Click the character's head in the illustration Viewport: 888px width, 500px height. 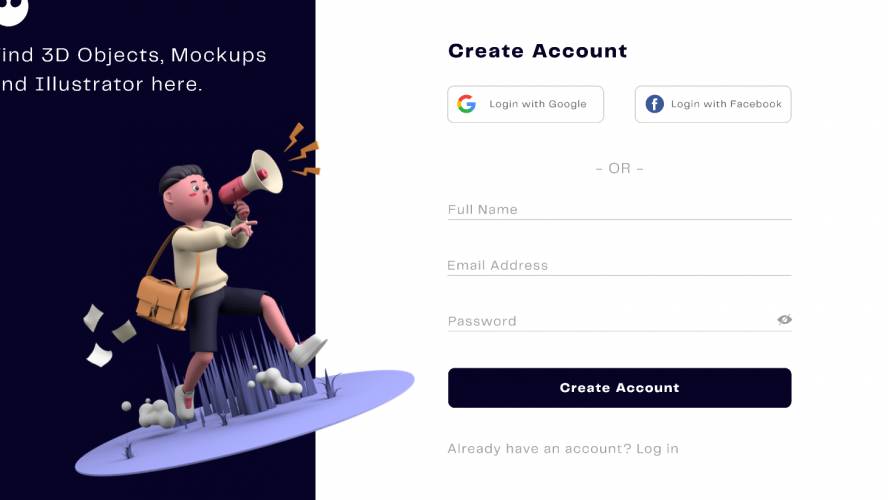[186, 193]
